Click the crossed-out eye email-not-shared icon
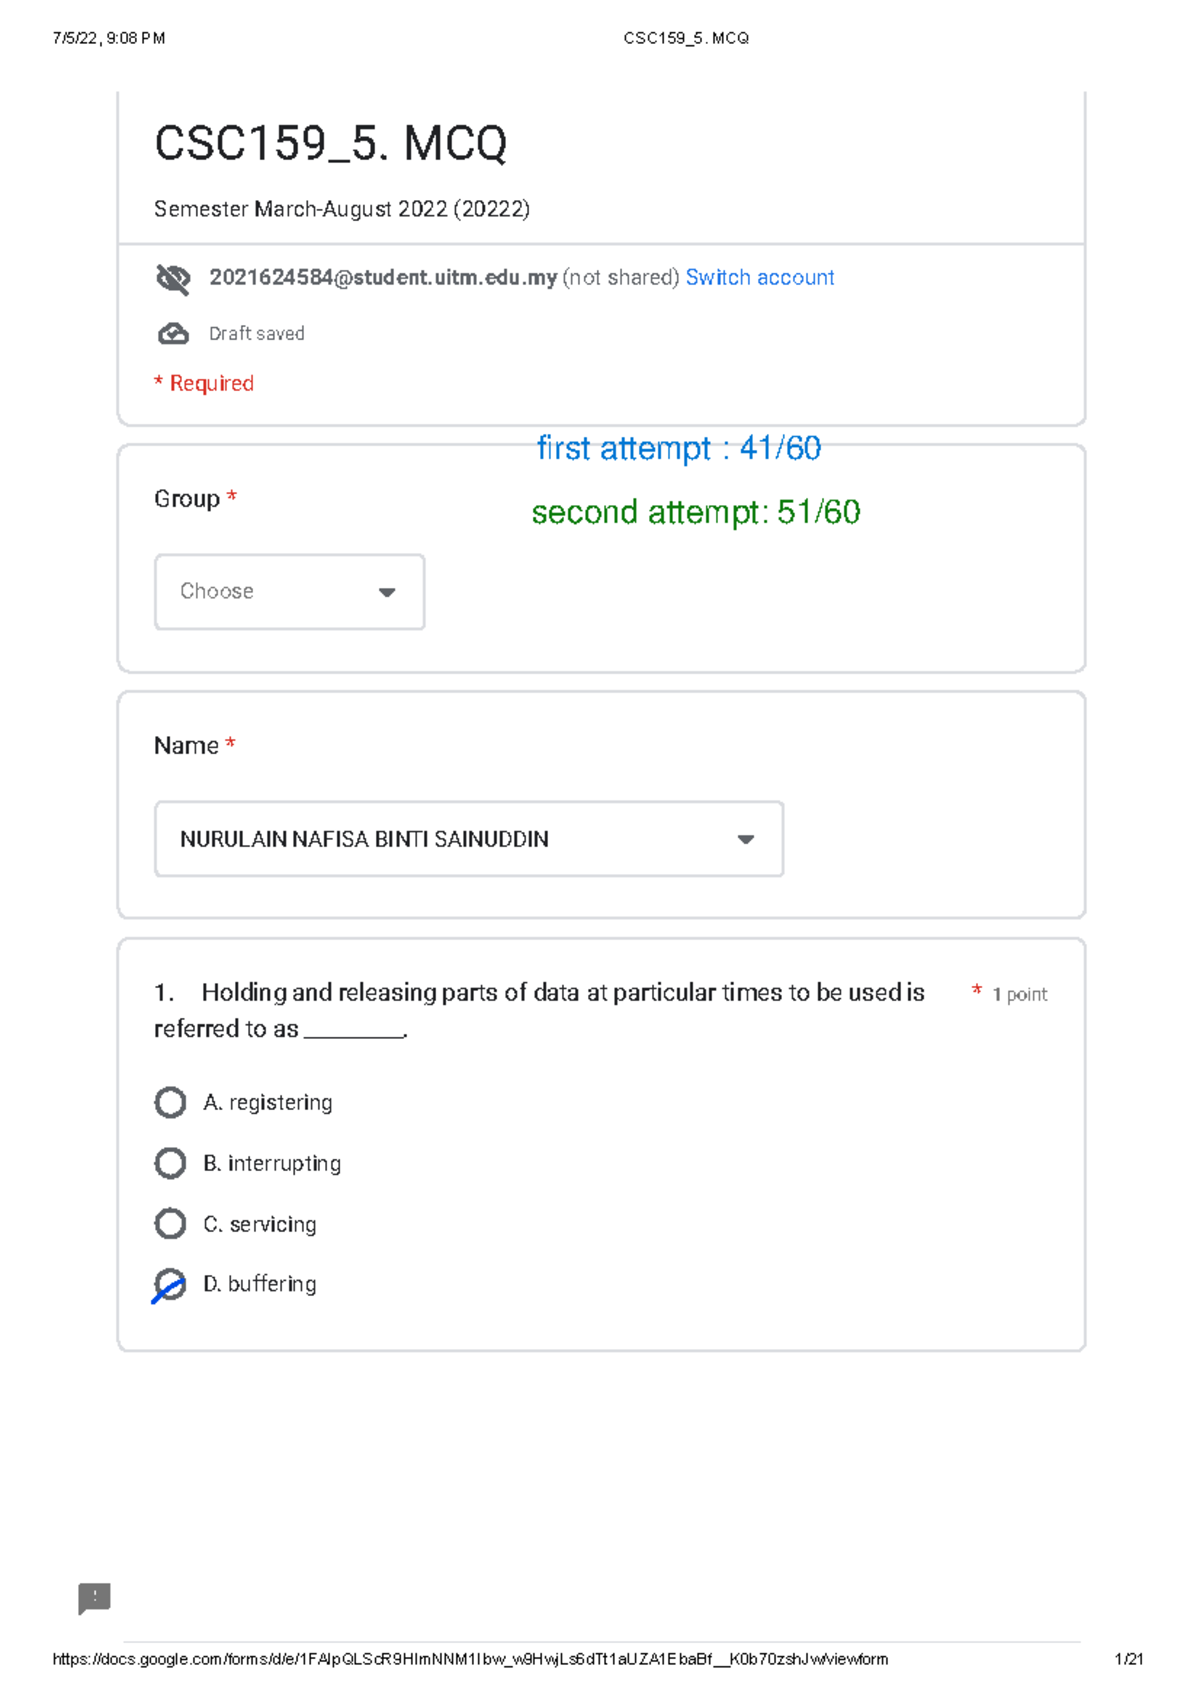Image resolution: width=1200 pixels, height=1698 pixels. (x=173, y=279)
